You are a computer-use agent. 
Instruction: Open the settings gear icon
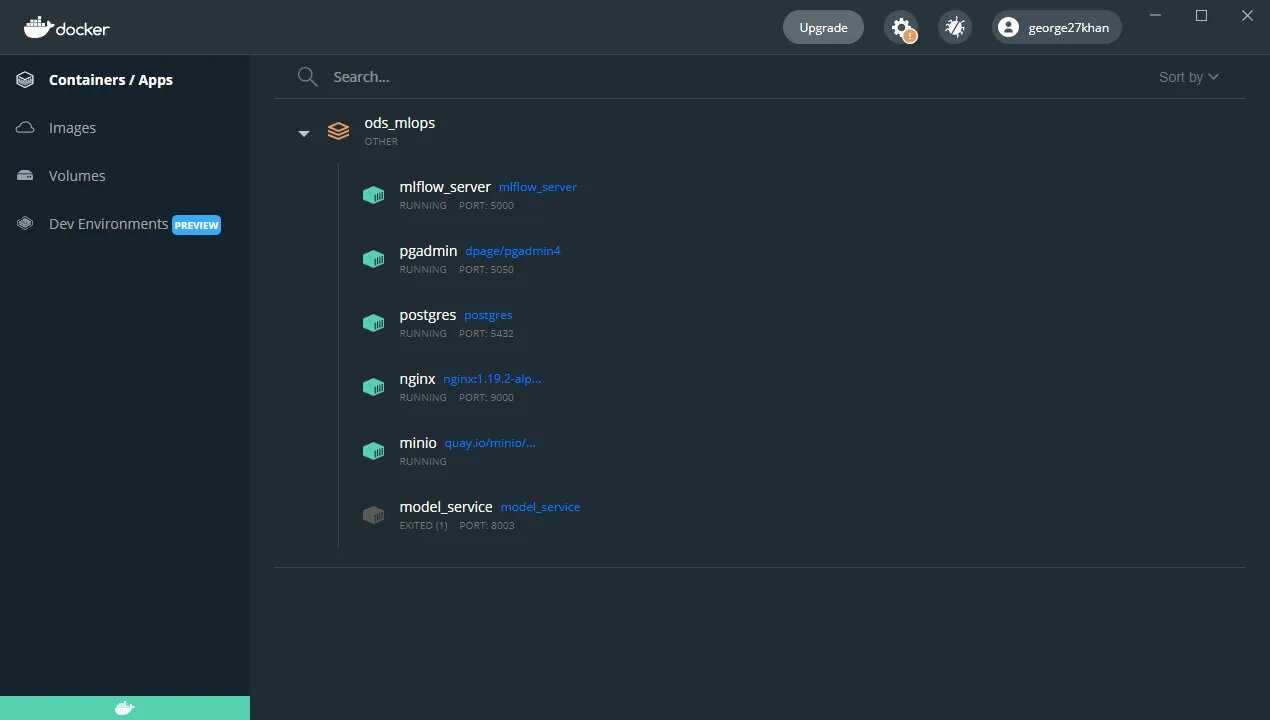(901, 27)
